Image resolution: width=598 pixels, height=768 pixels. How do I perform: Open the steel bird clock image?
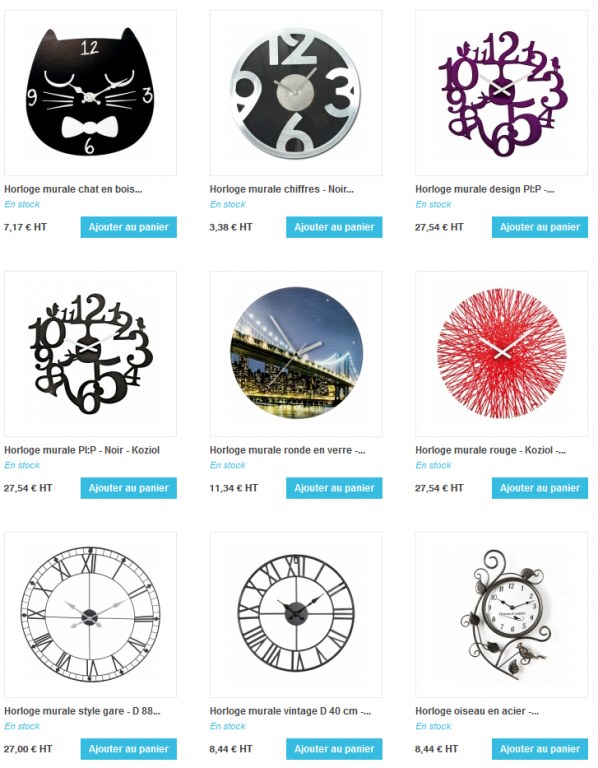502,615
